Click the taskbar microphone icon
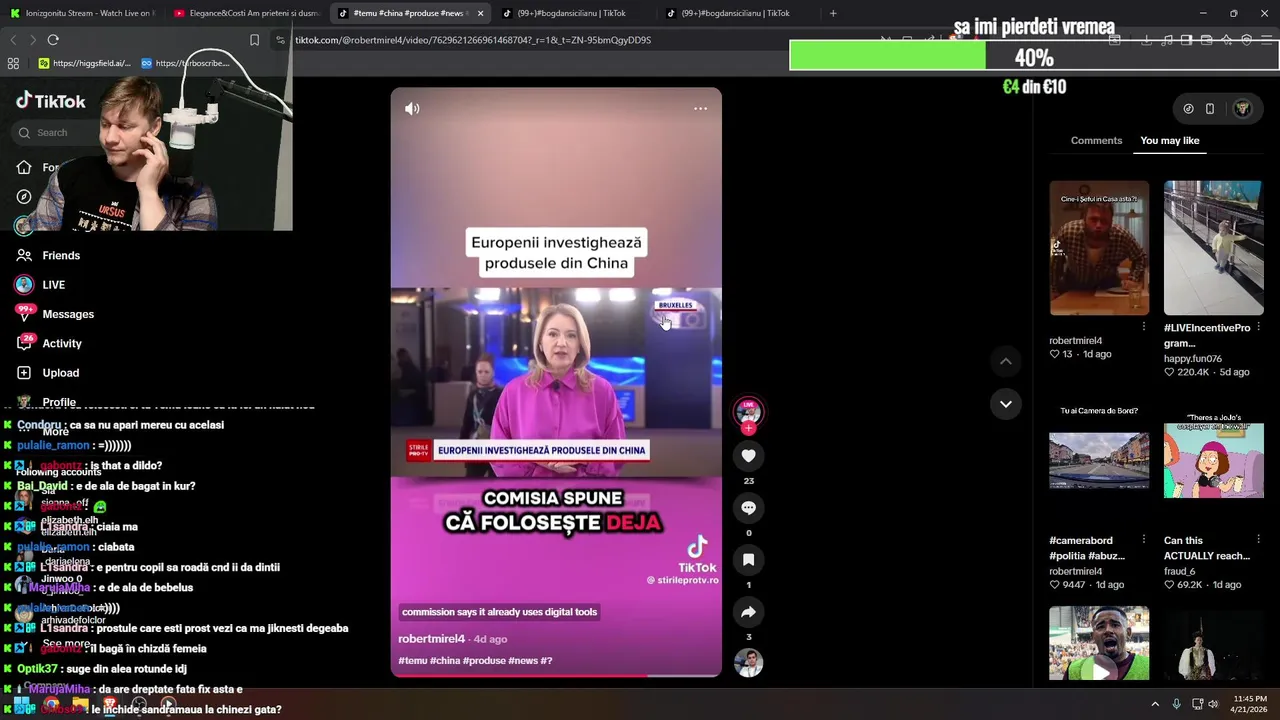Screen dimensions: 1280x720 (1176, 704)
